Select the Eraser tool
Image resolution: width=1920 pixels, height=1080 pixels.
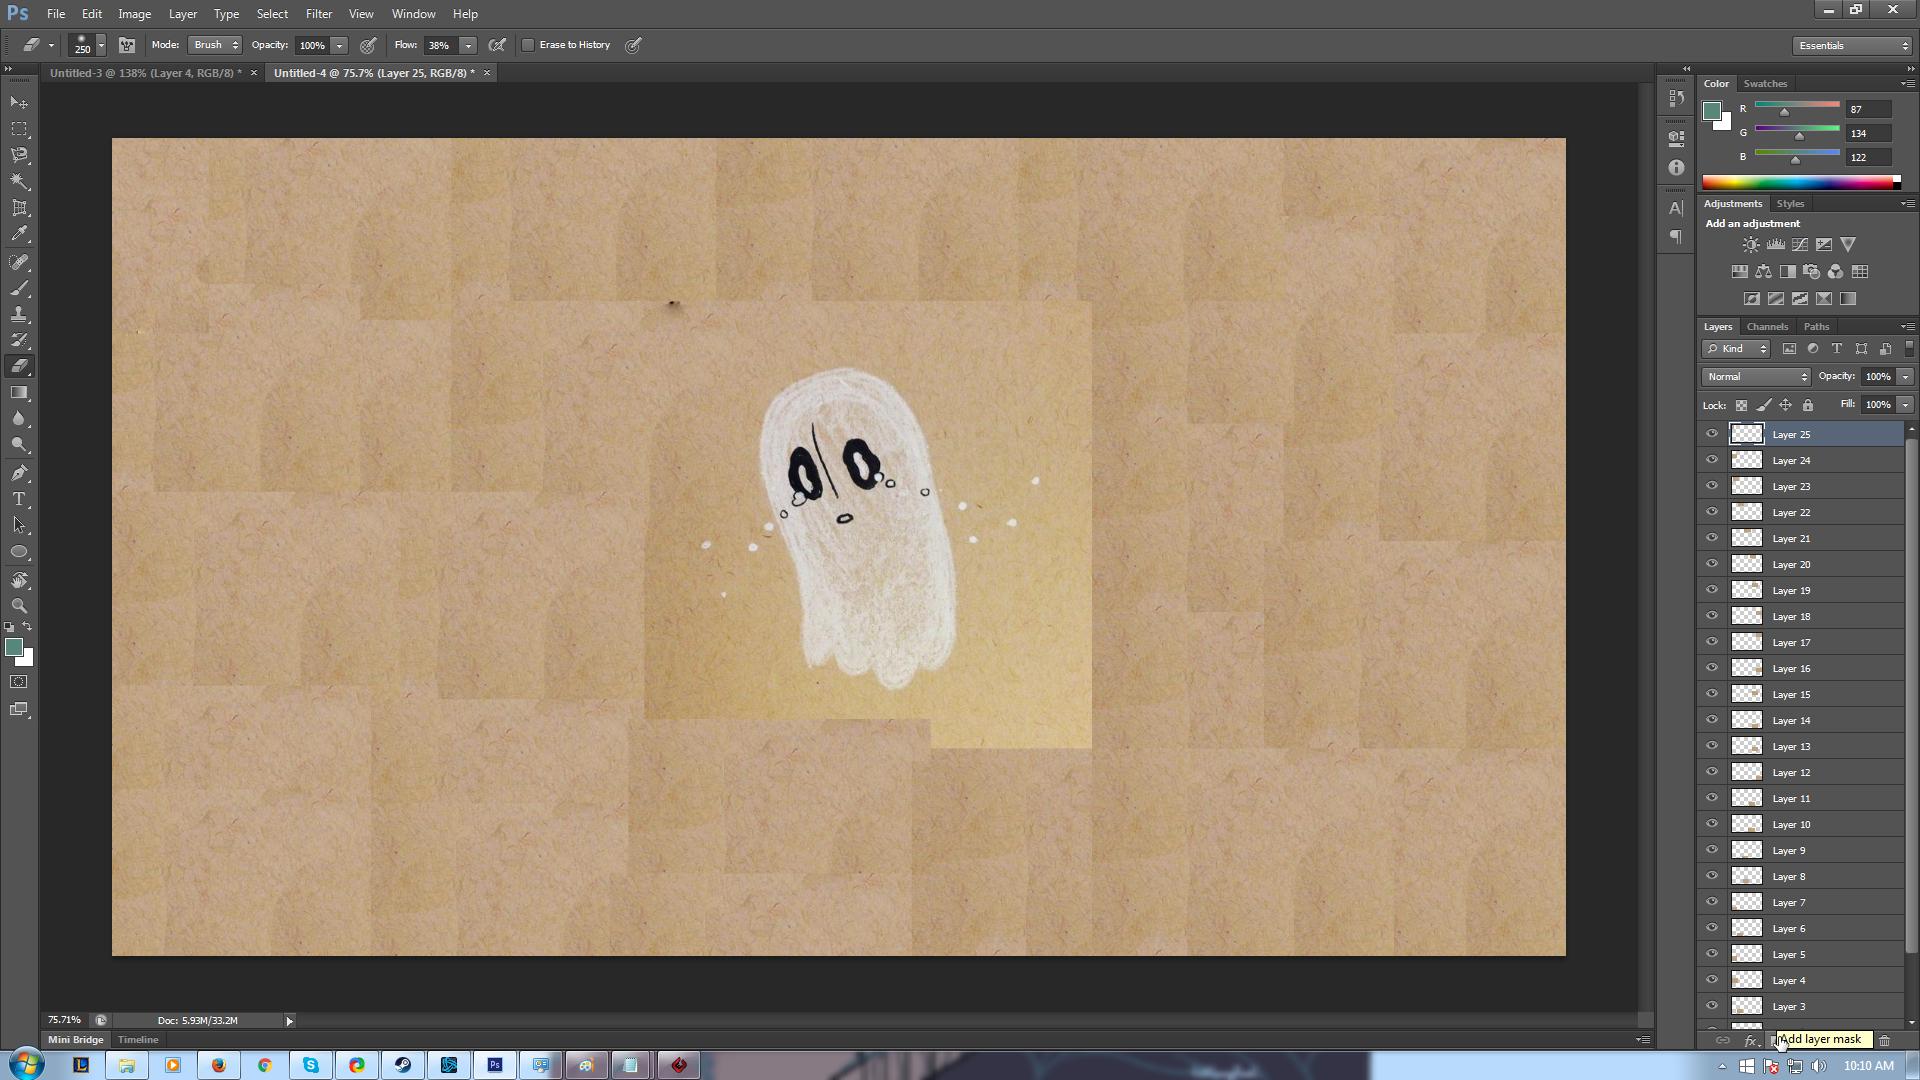19,366
